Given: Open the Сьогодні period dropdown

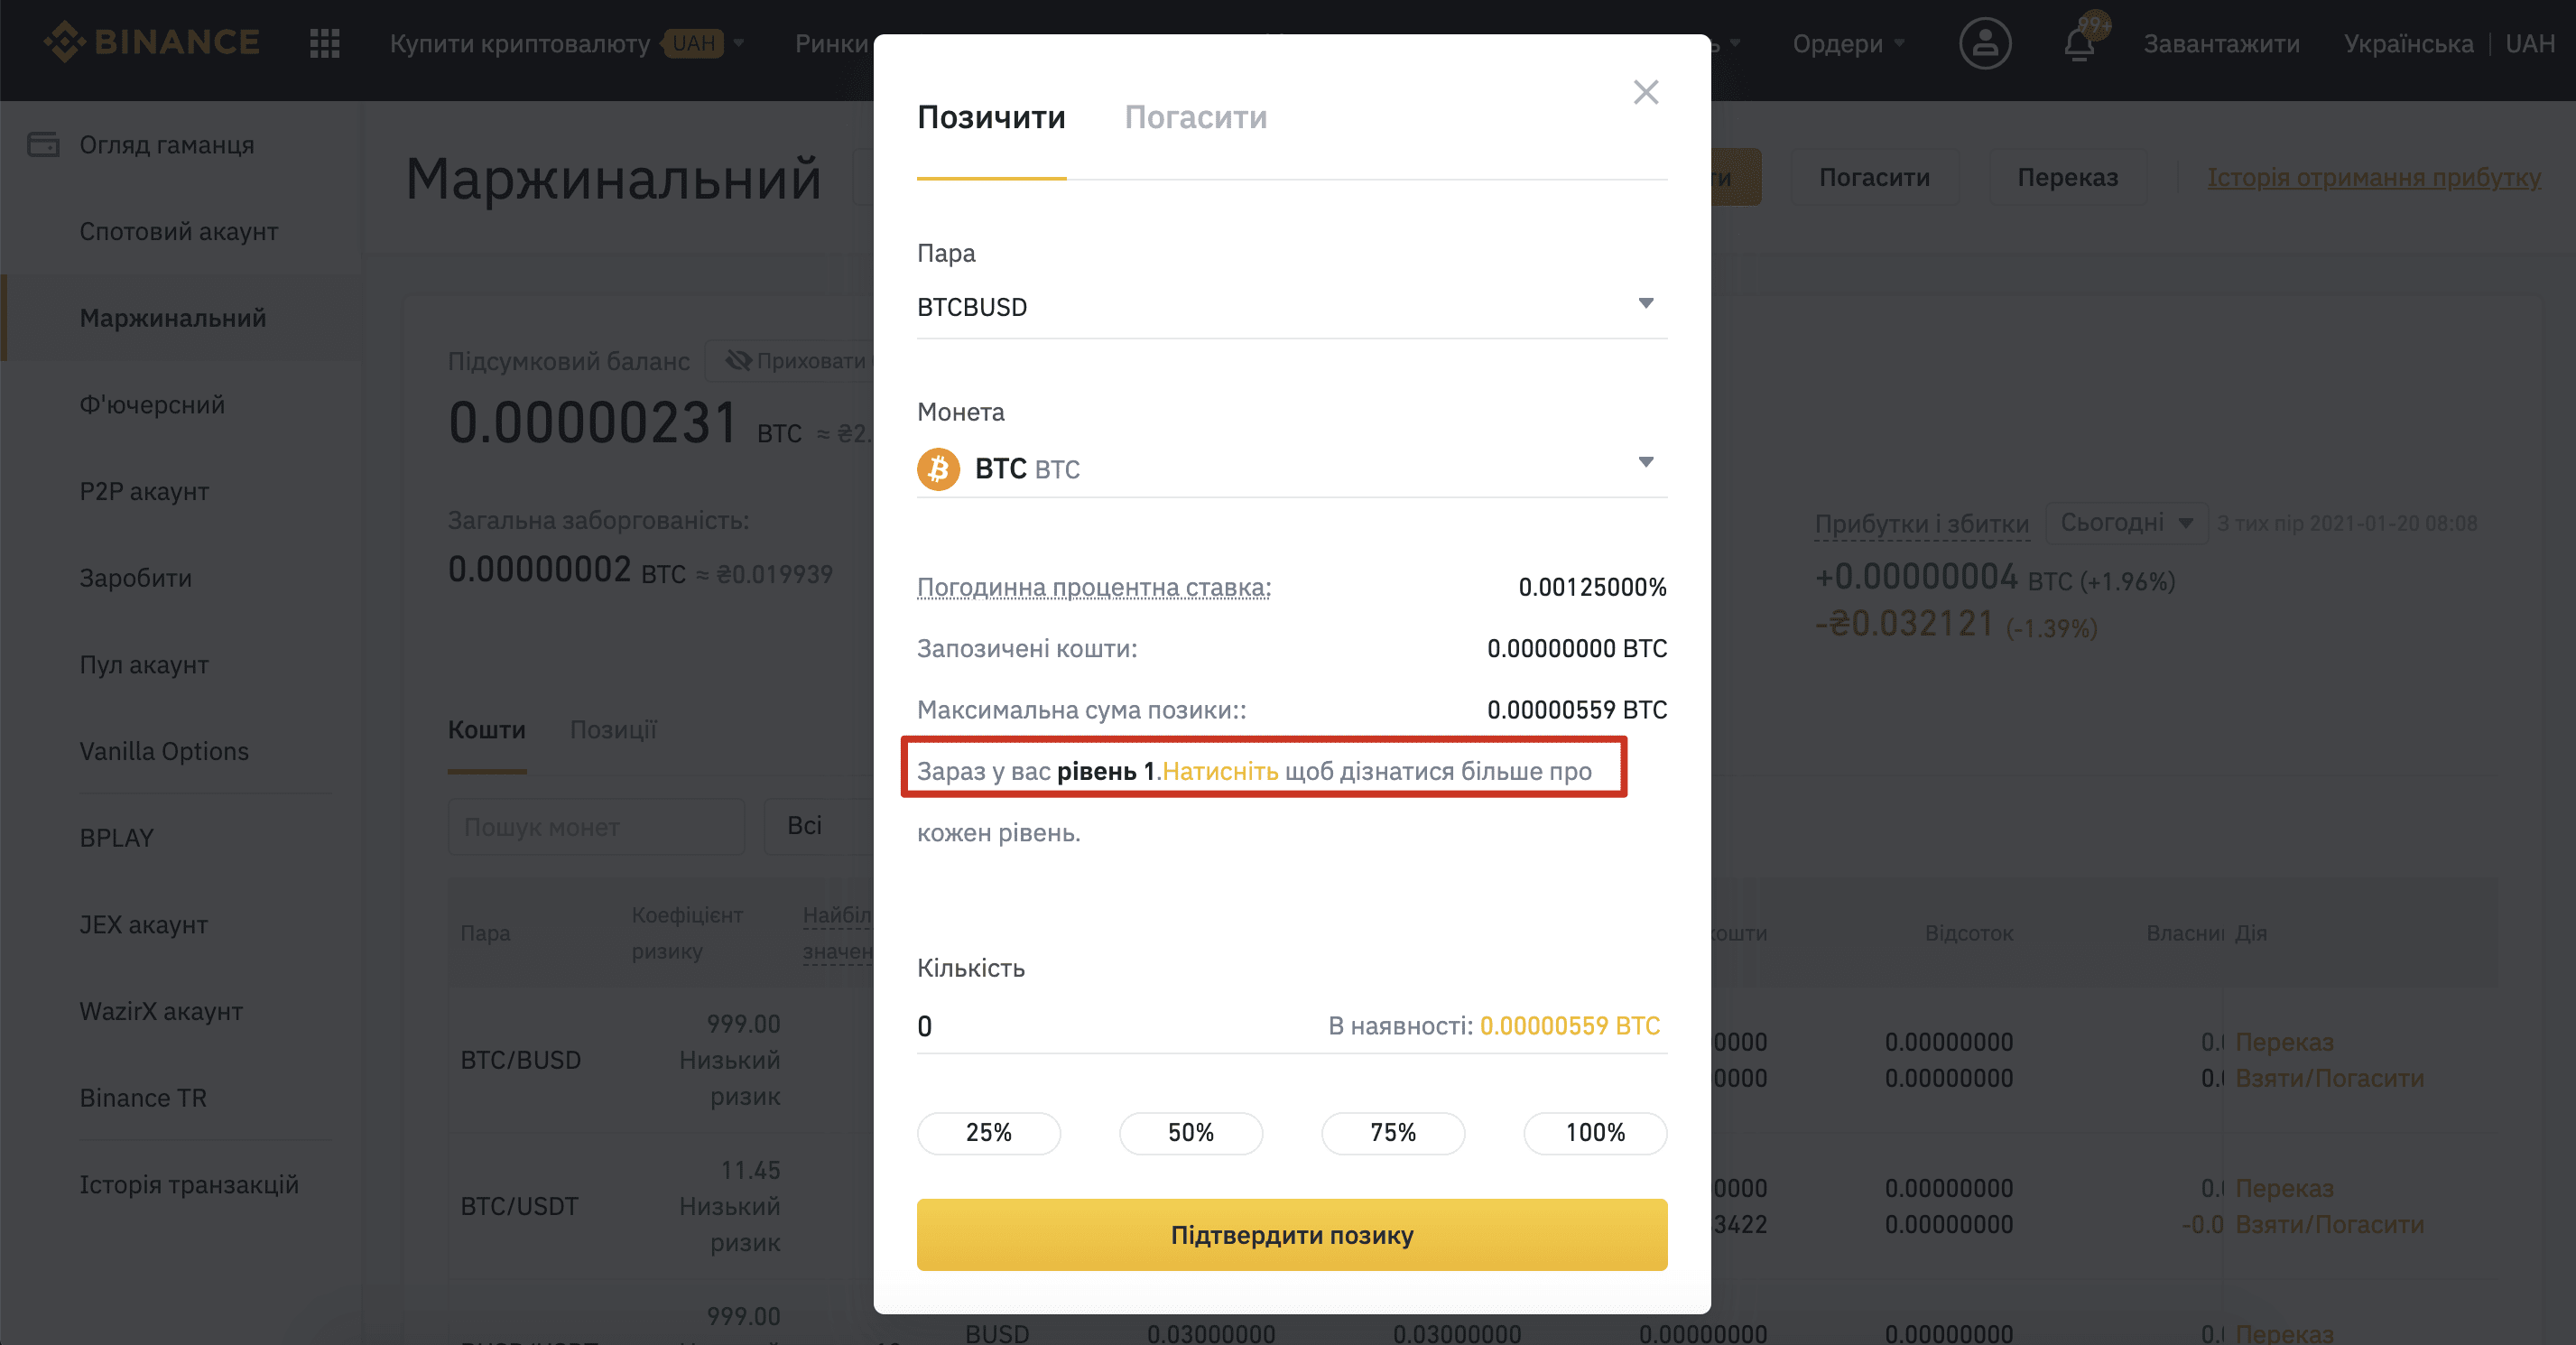Looking at the screenshot, I should (2126, 523).
